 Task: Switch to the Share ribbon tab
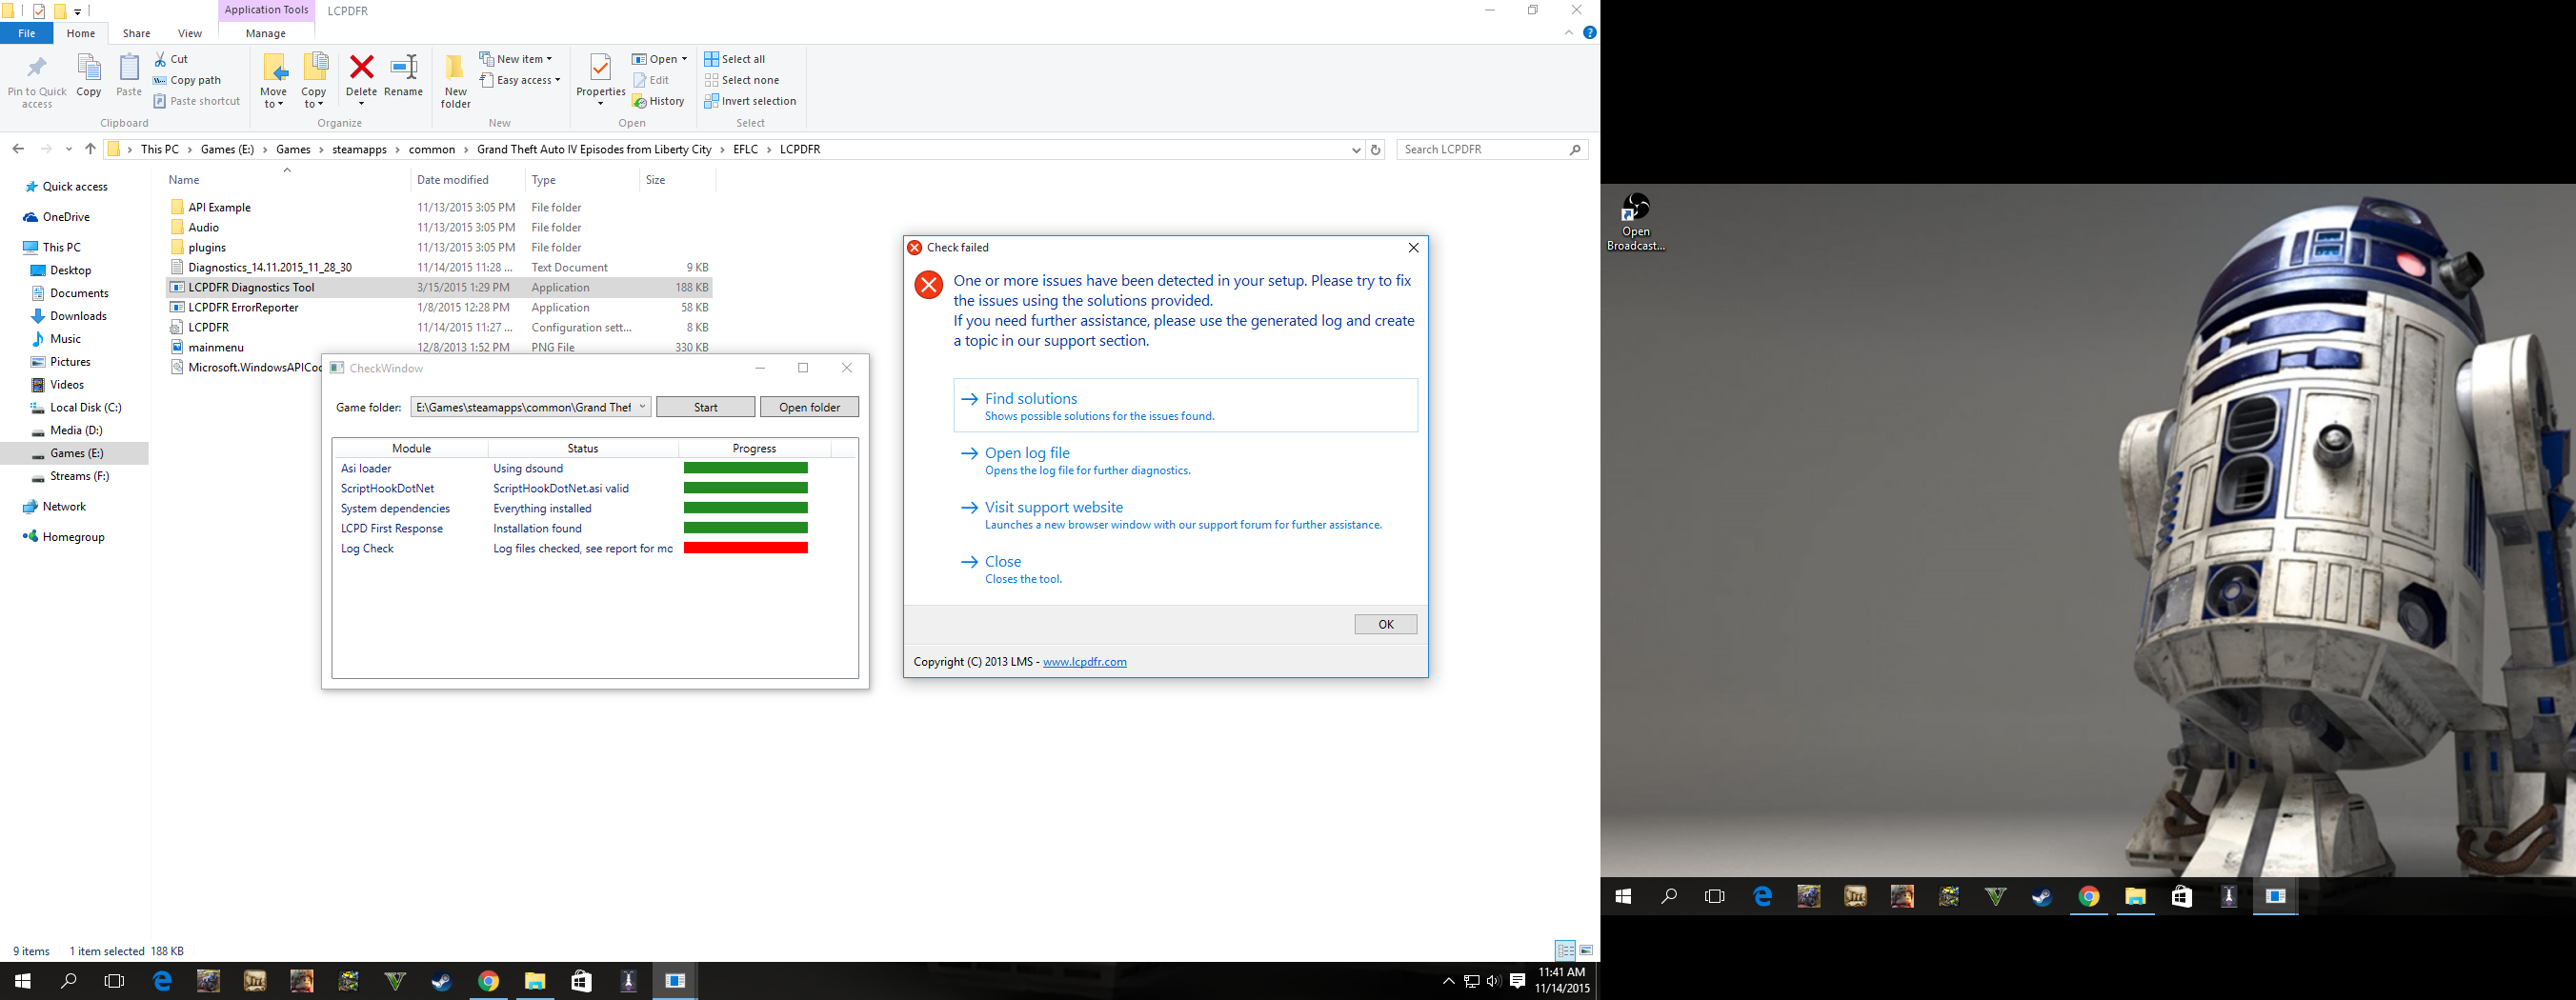pyautogui.click(x=137, y=33)
